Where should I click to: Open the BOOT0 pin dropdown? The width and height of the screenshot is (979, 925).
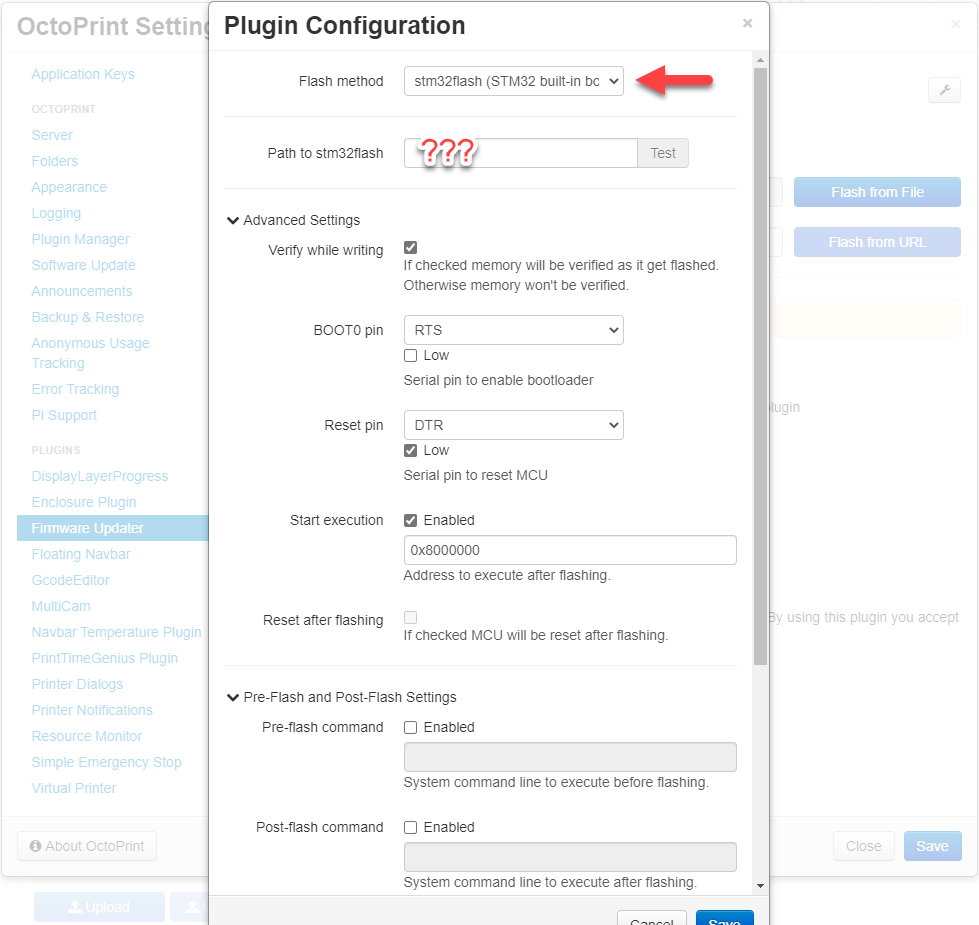coord(513,330)
